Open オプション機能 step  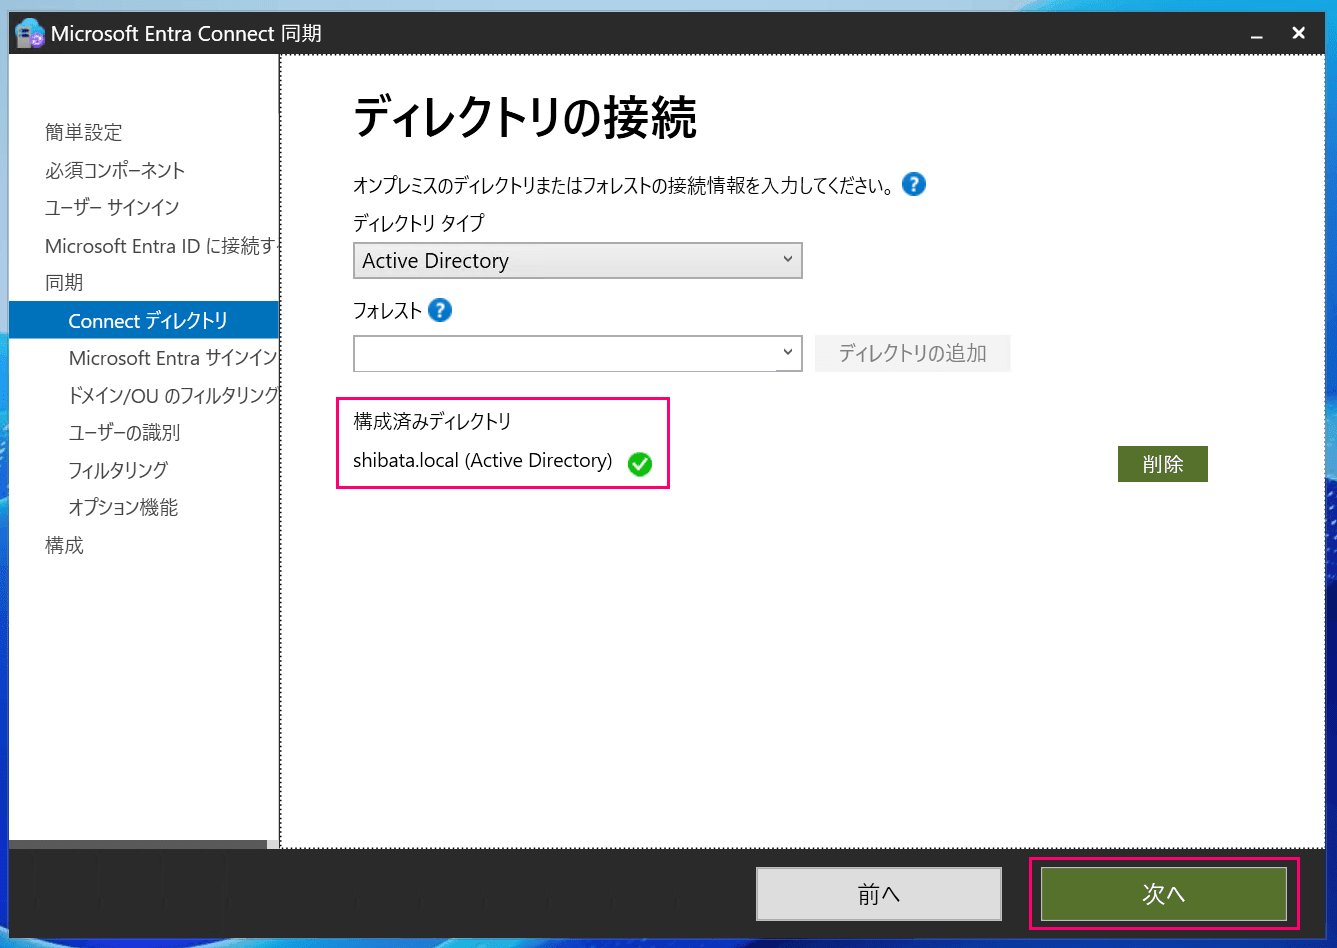[x=123, y=507]
